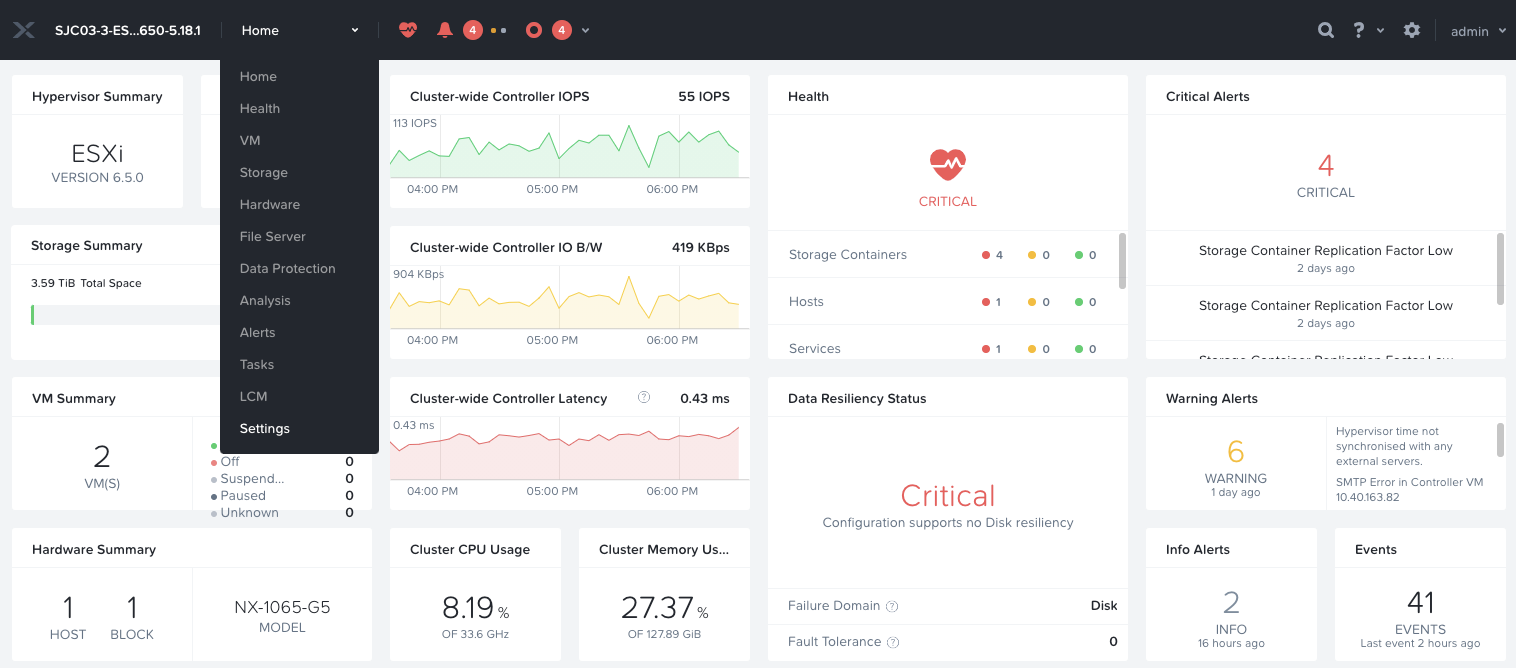This screenshot has height=668, width=1516.
Task: Click the 55 IOPS value
Action: pos(704,97)
